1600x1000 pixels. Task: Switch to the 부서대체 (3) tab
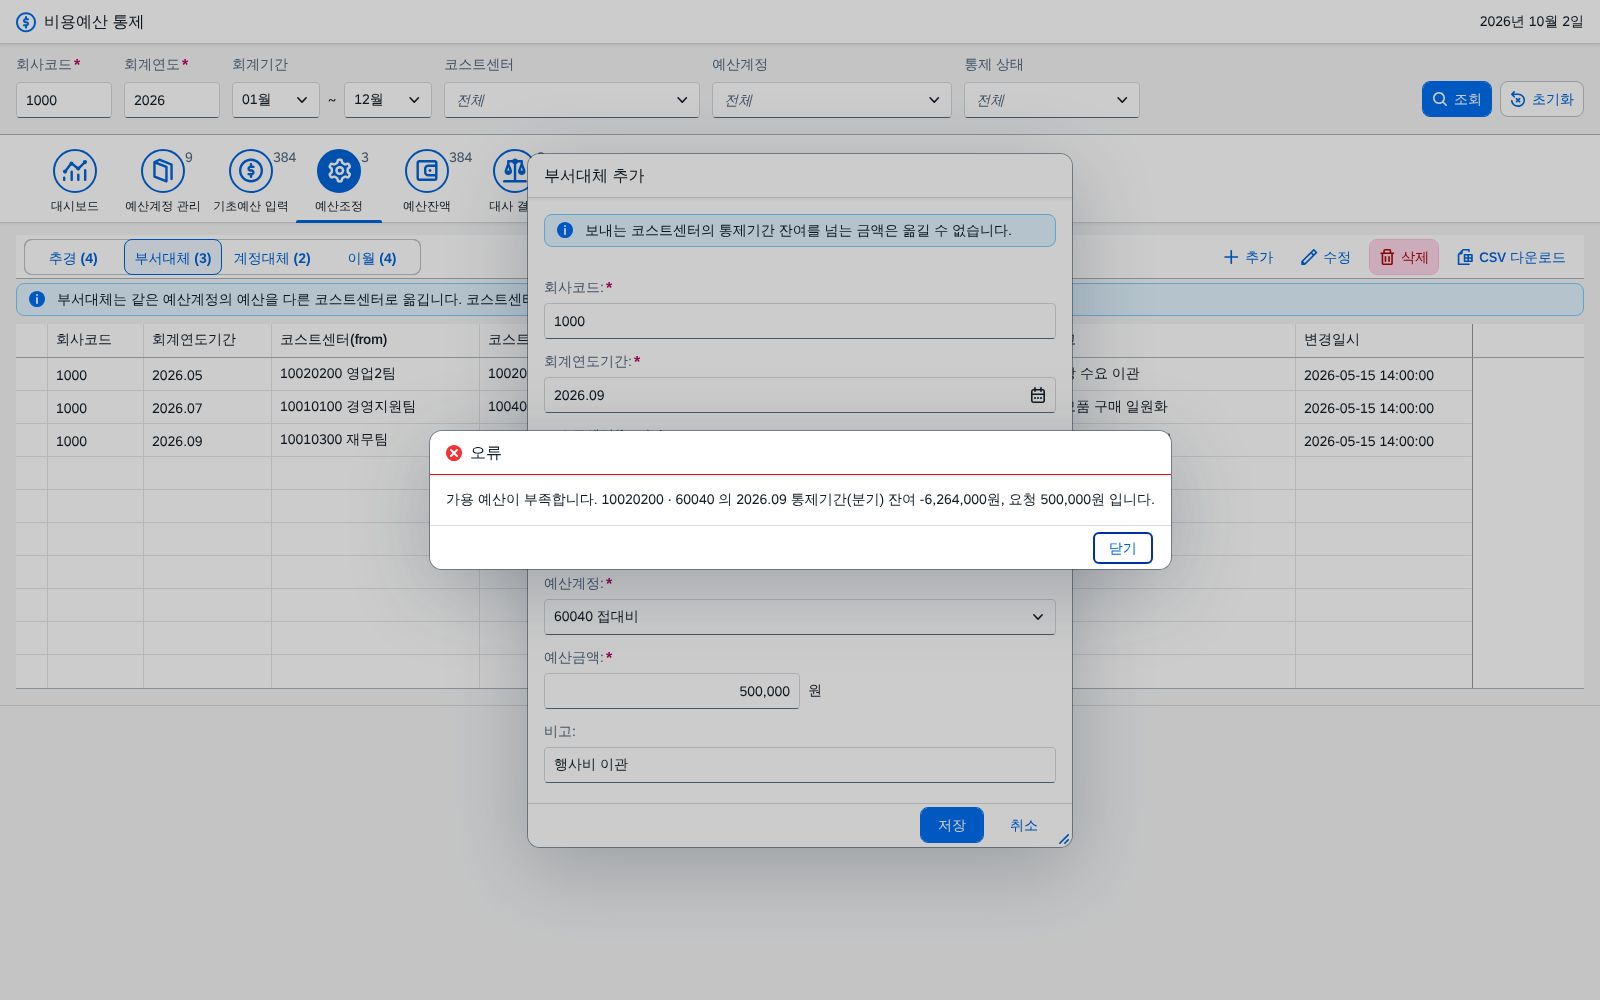tap(173, 258)
